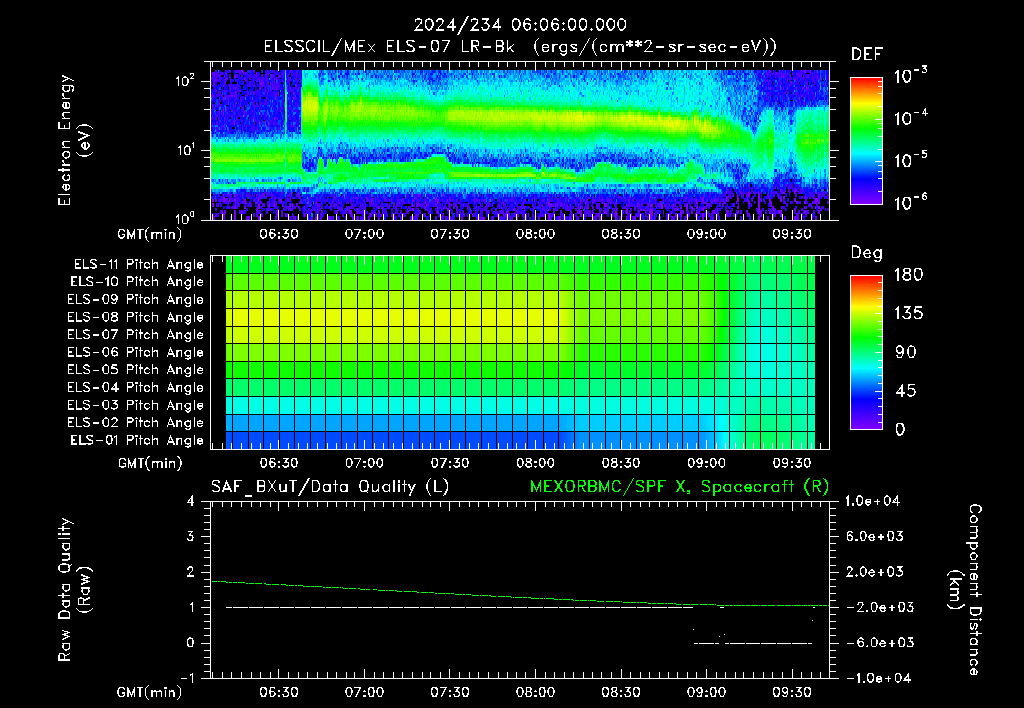This screenshot has height=708, width=1024.
Task: Click 06:30 time label under spectrogram
Action: (x=279, y=234)
